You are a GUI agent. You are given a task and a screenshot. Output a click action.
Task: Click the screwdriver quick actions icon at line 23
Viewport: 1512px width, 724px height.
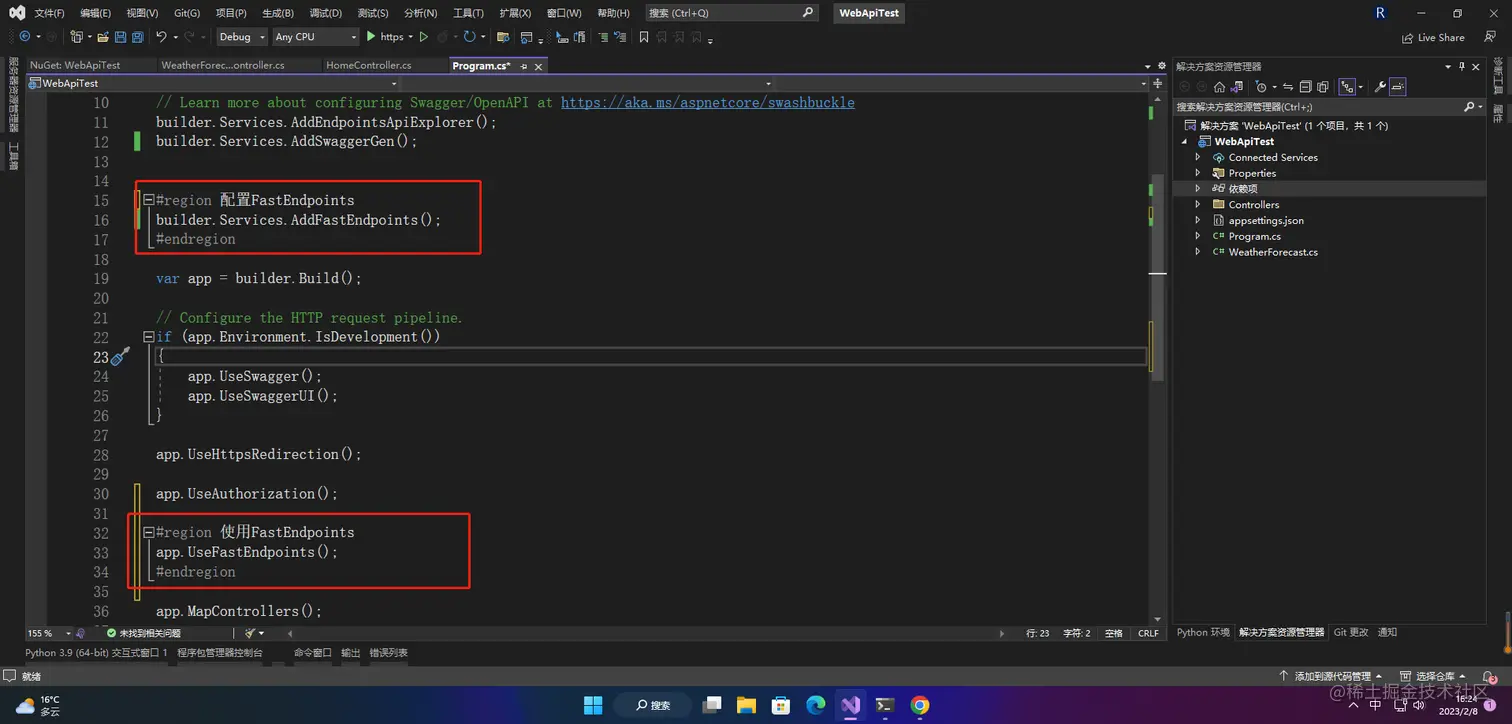tap(120, 357)
